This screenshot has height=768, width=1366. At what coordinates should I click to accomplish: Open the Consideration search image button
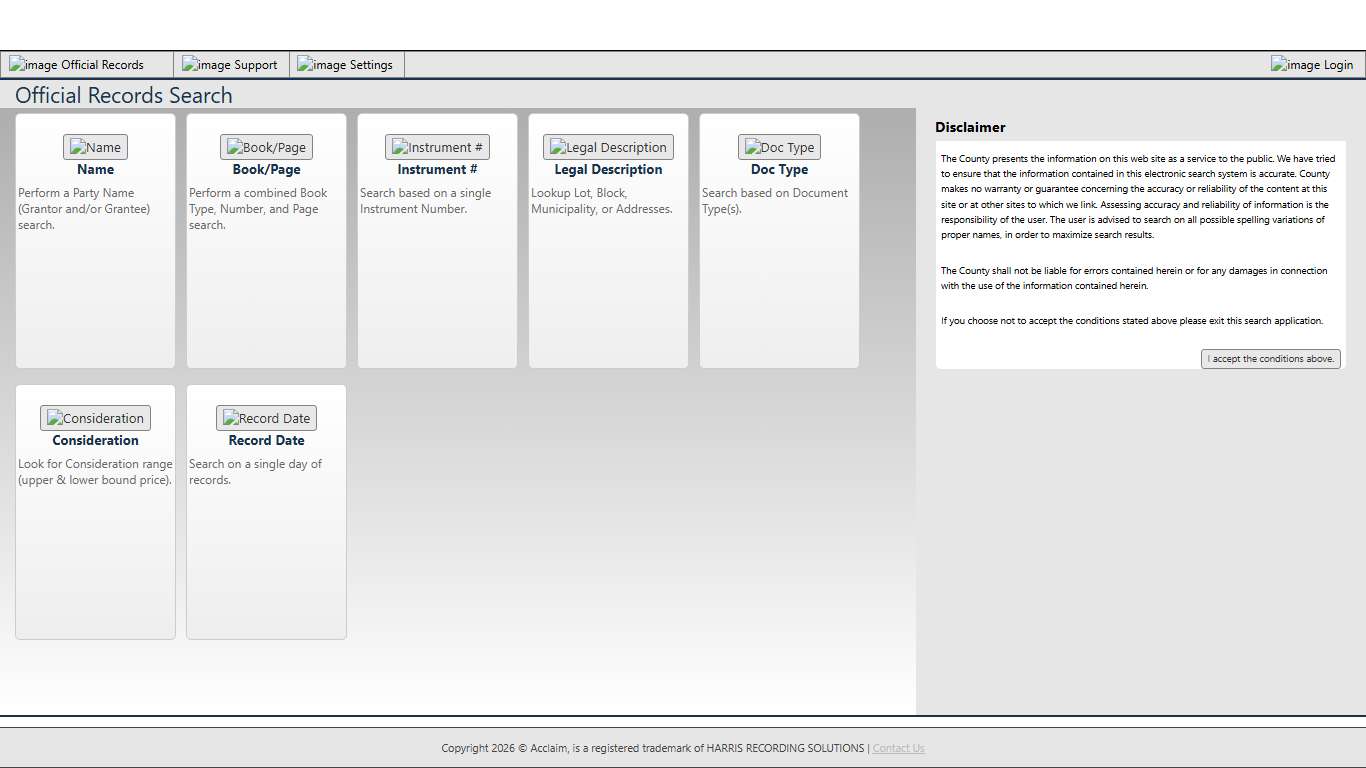pyautogui.click(x=95, y=418)
